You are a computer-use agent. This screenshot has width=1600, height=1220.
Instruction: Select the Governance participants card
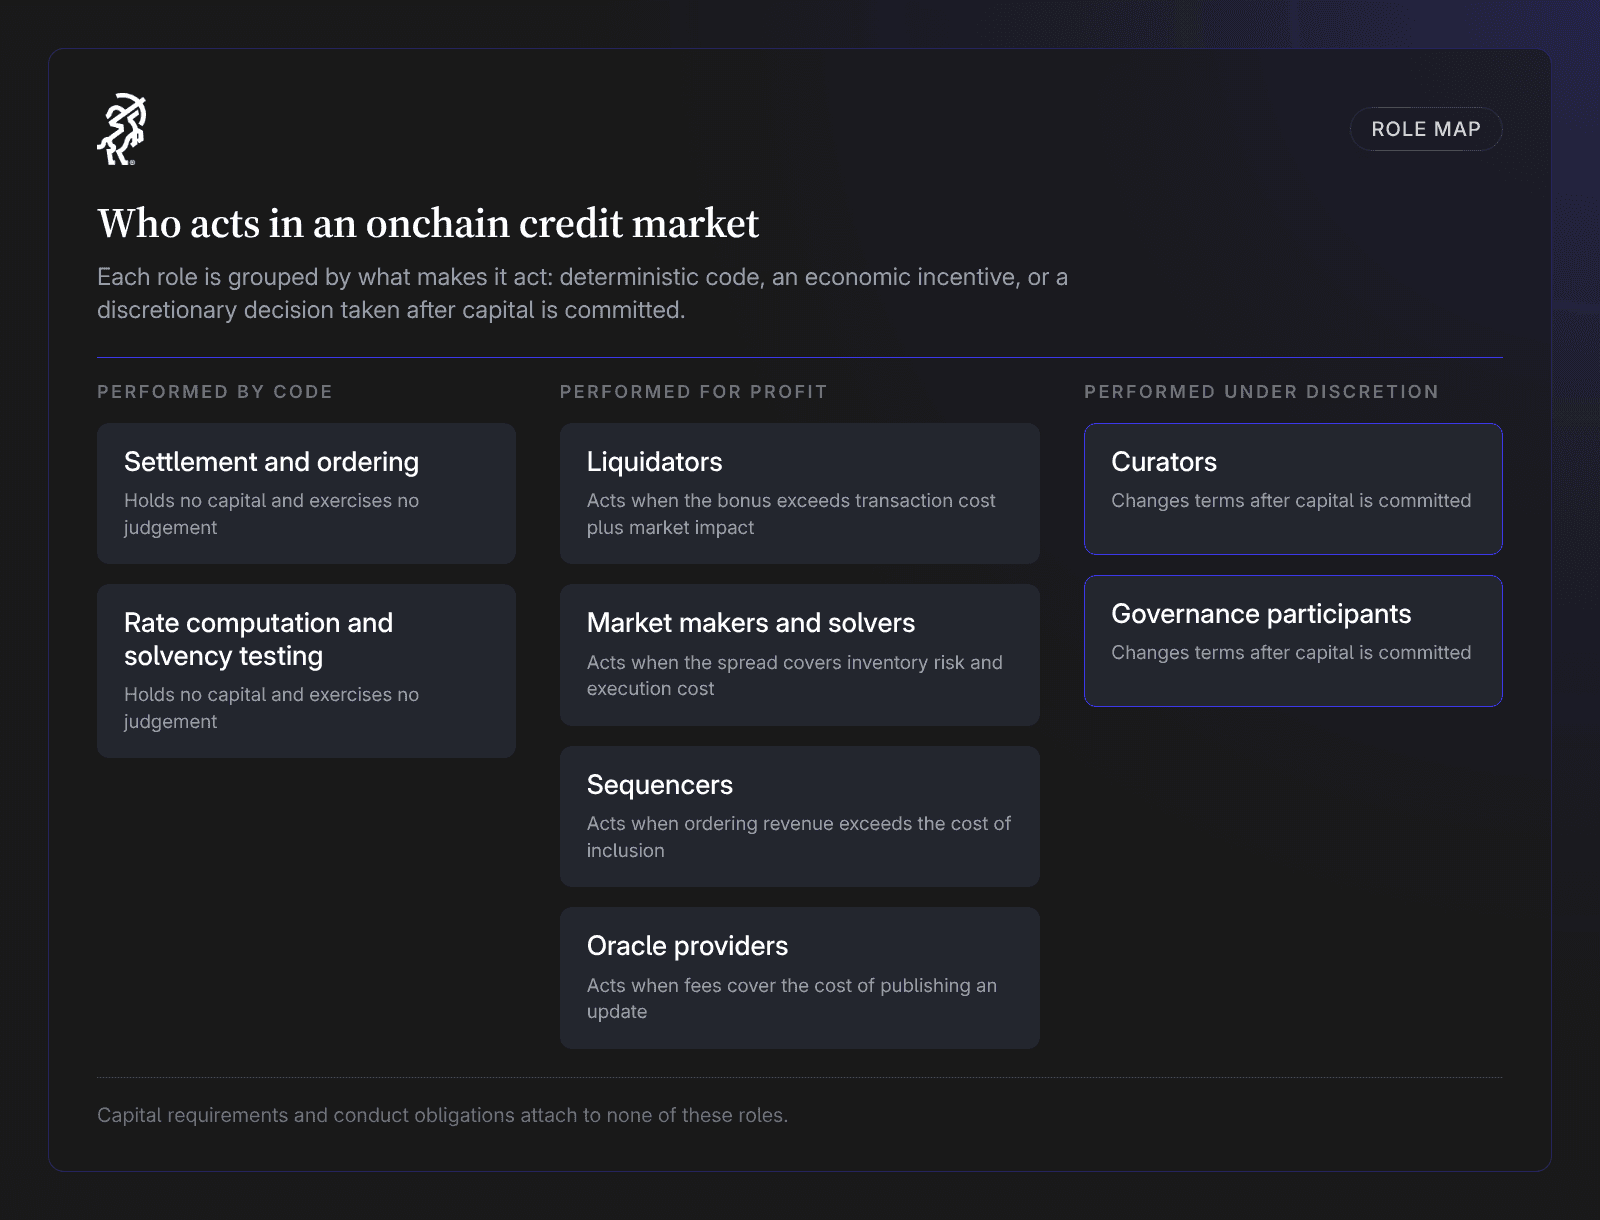point(1293,641)
